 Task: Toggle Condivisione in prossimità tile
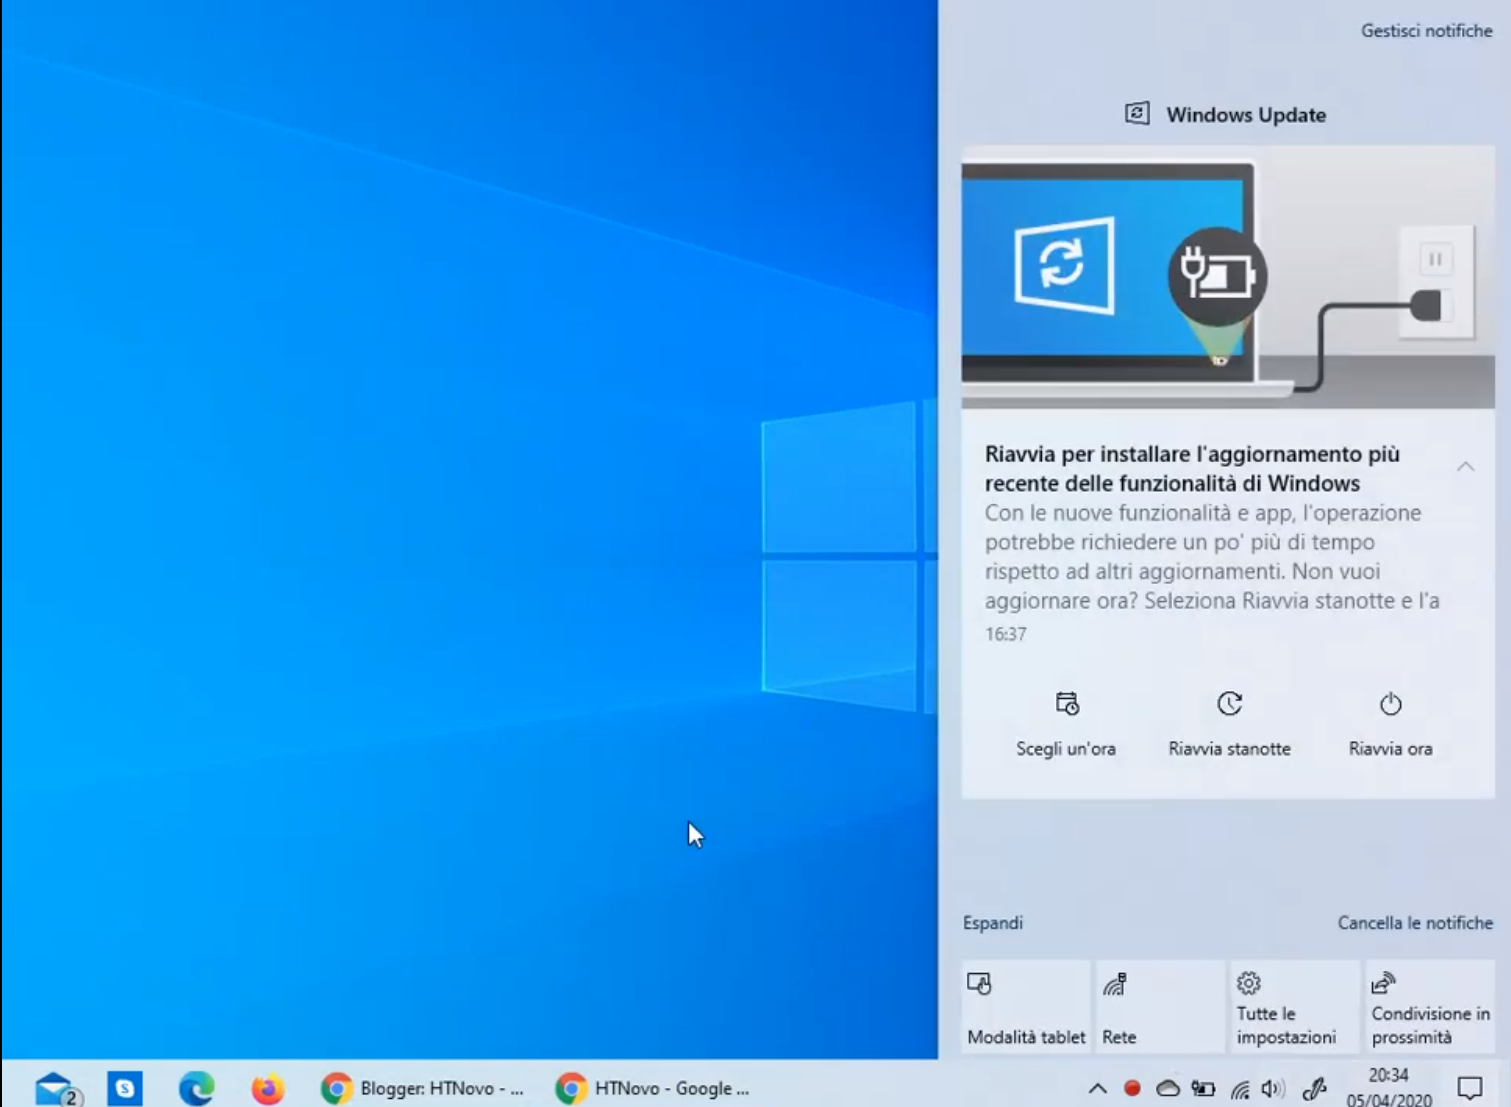1430,1006
